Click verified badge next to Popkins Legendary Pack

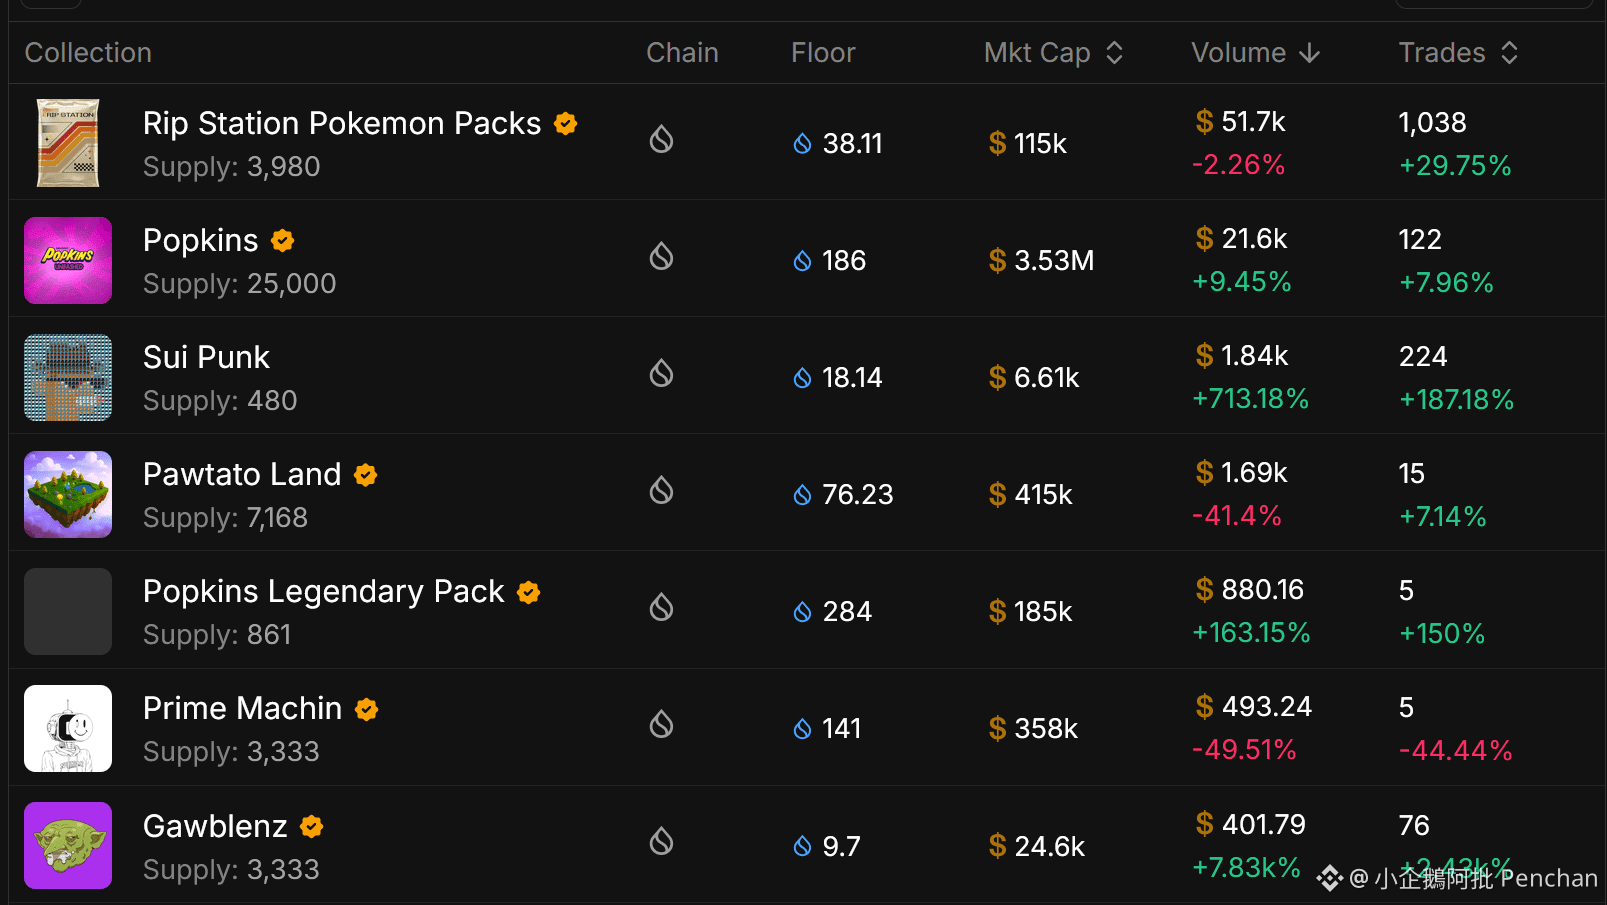pos(529,592)
